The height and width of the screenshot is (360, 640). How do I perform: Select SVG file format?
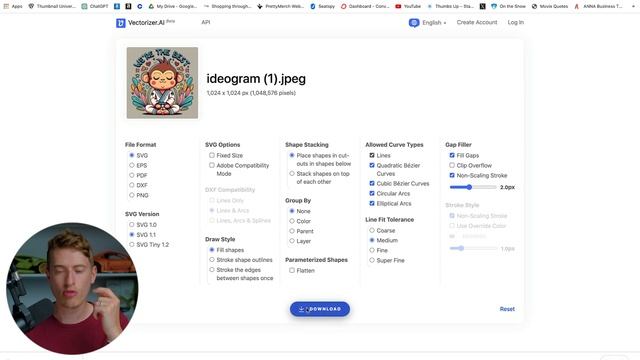click(x=132, y=156)
